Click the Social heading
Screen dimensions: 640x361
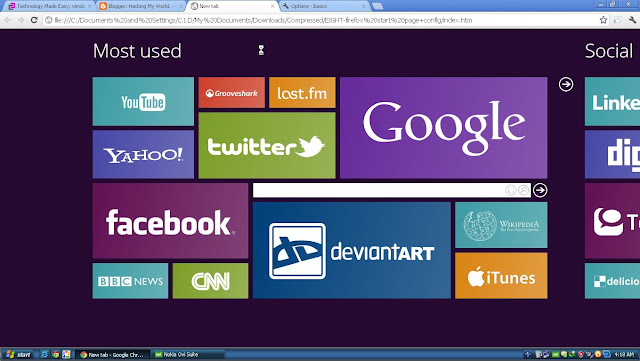point(609,51)
